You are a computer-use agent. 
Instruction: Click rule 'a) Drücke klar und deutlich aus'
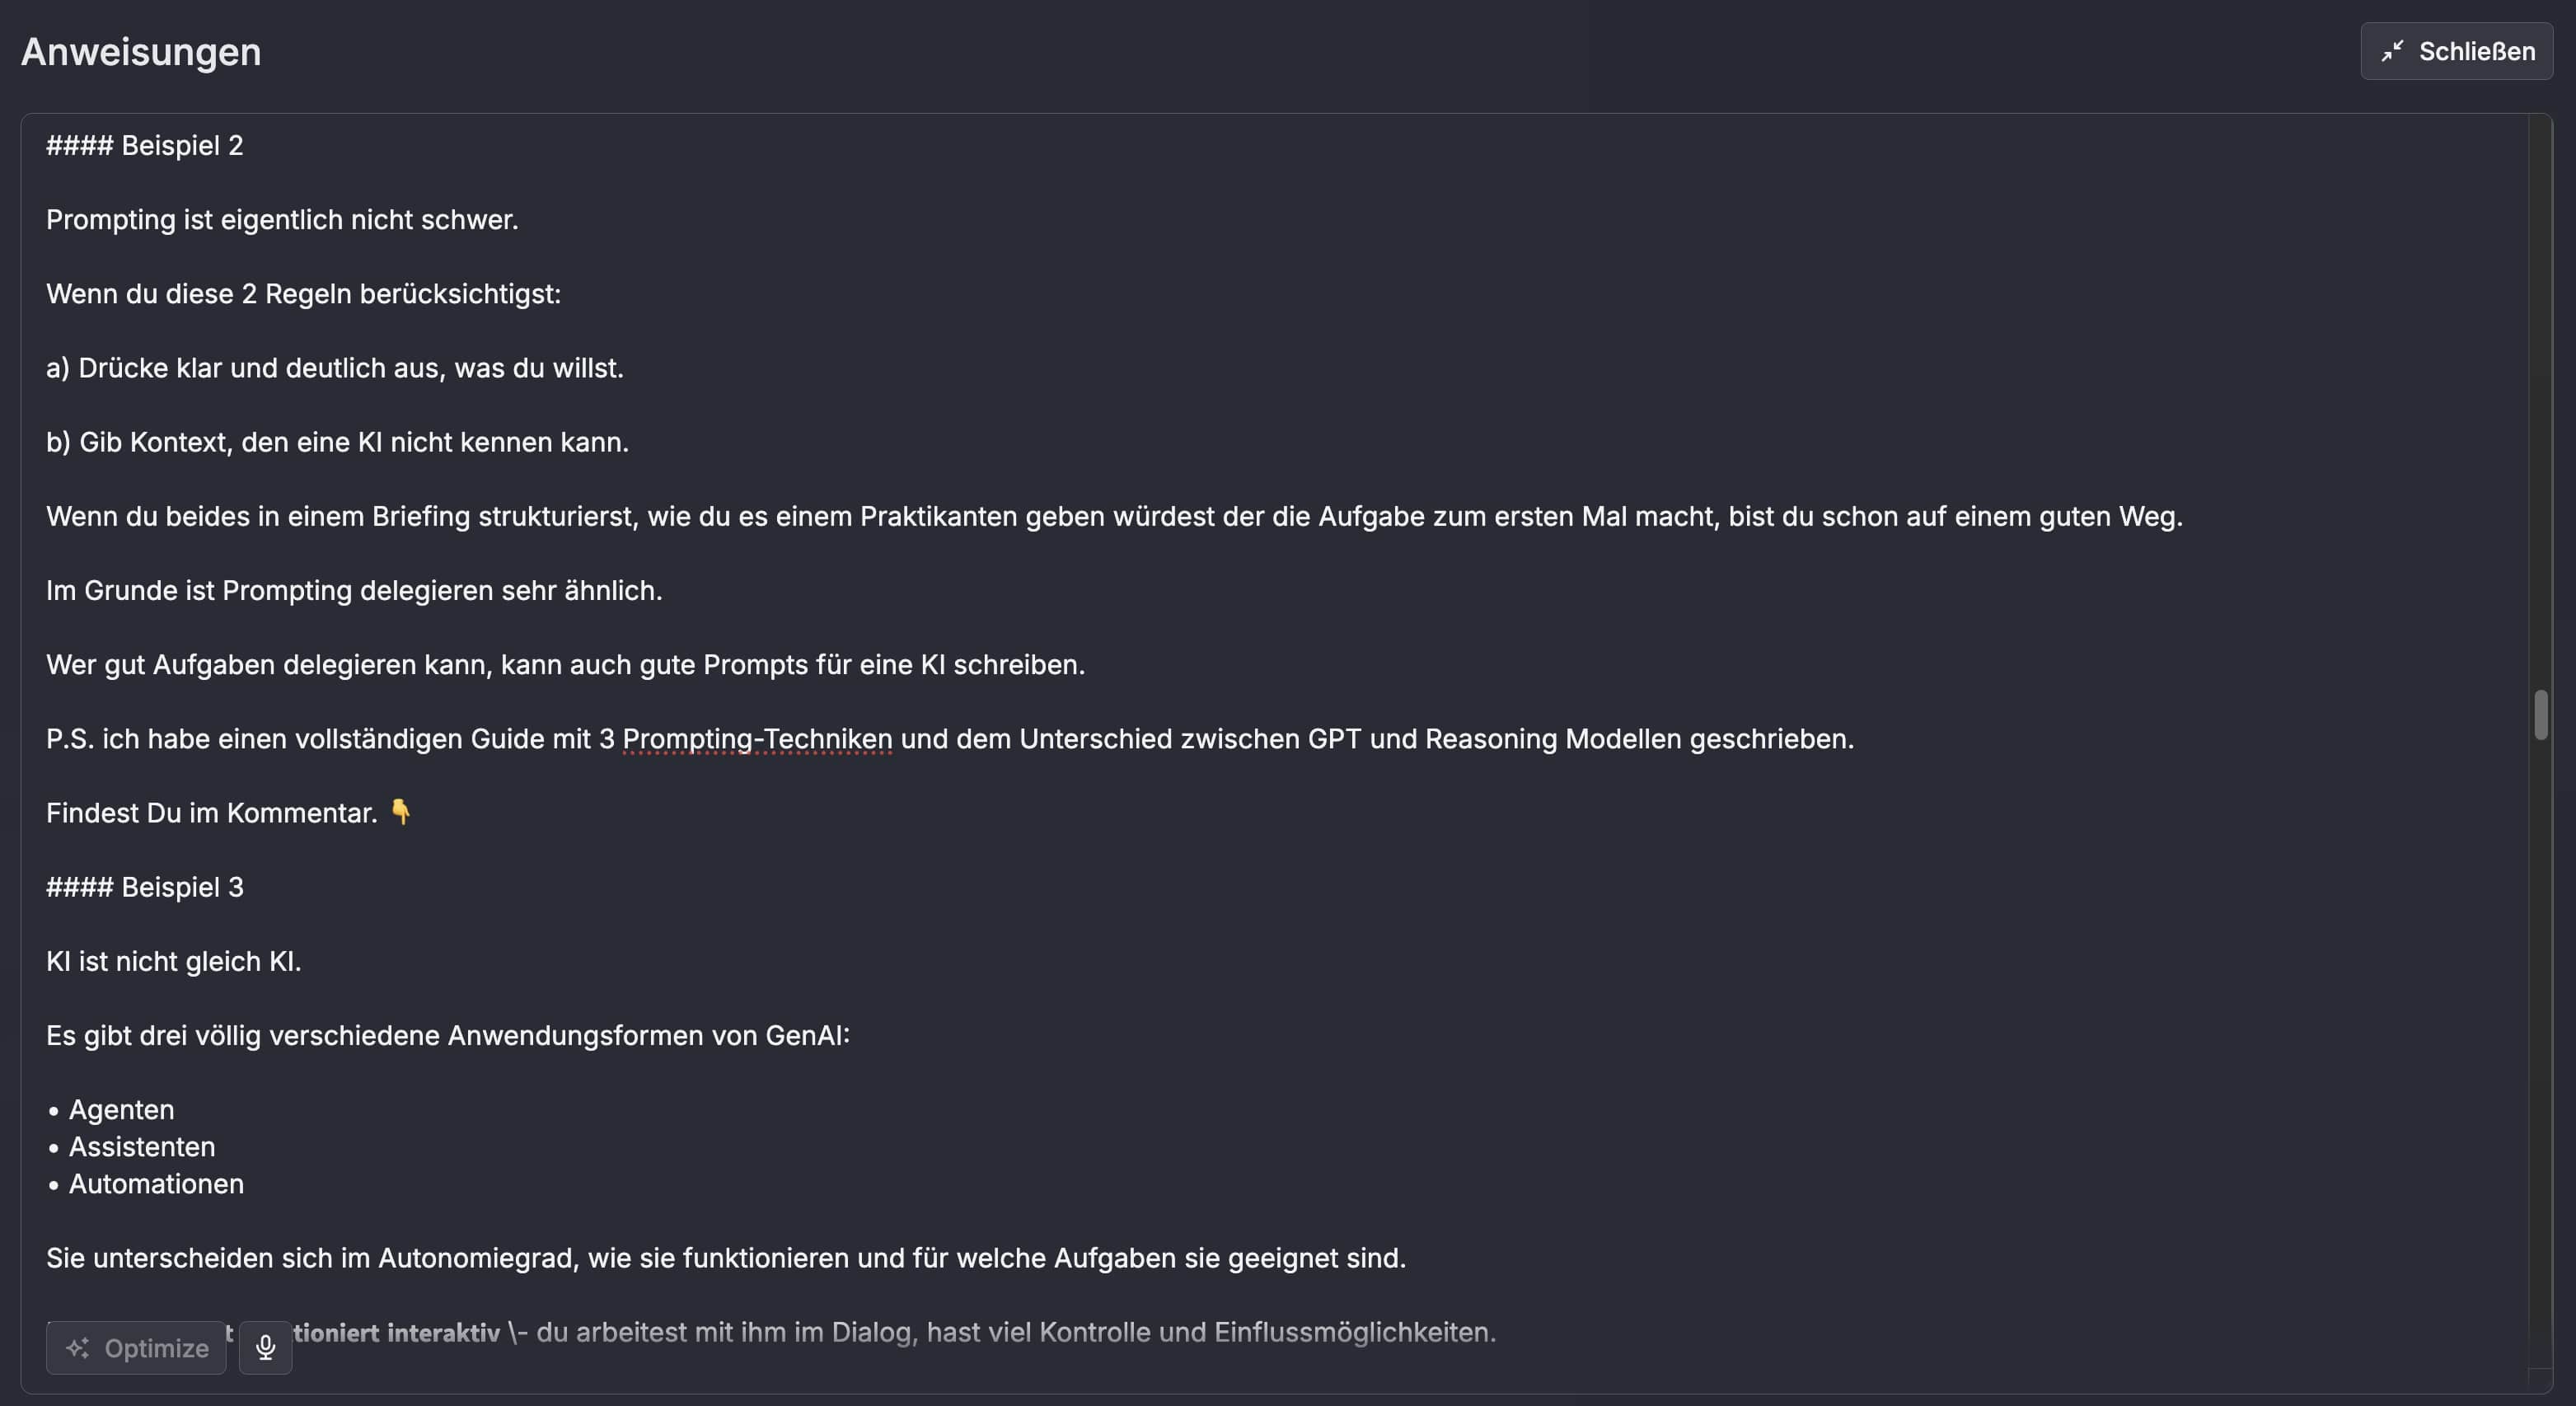tap(335, 368)
